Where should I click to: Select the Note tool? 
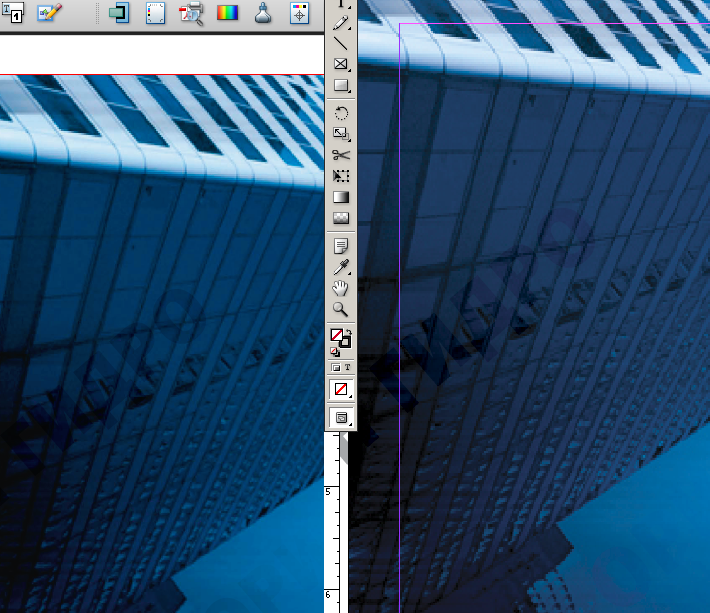341,246
